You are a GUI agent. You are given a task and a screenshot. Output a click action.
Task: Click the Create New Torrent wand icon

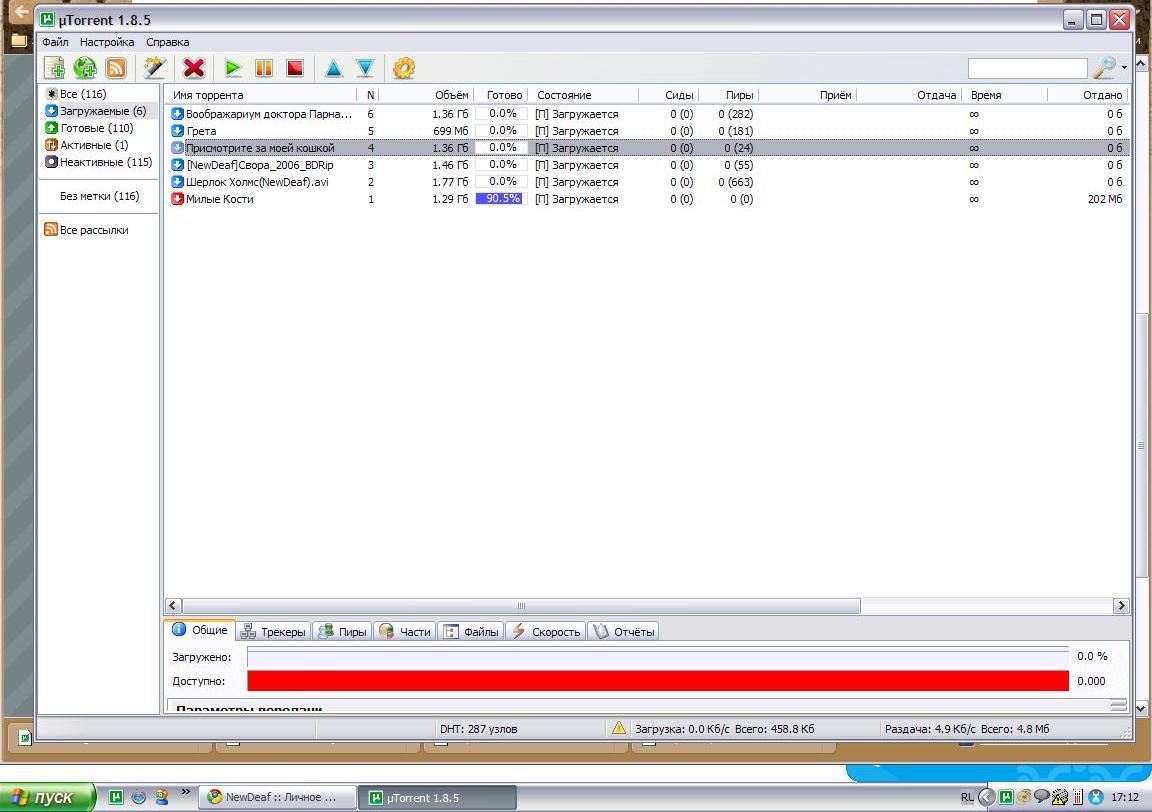[x=154, y=68]
